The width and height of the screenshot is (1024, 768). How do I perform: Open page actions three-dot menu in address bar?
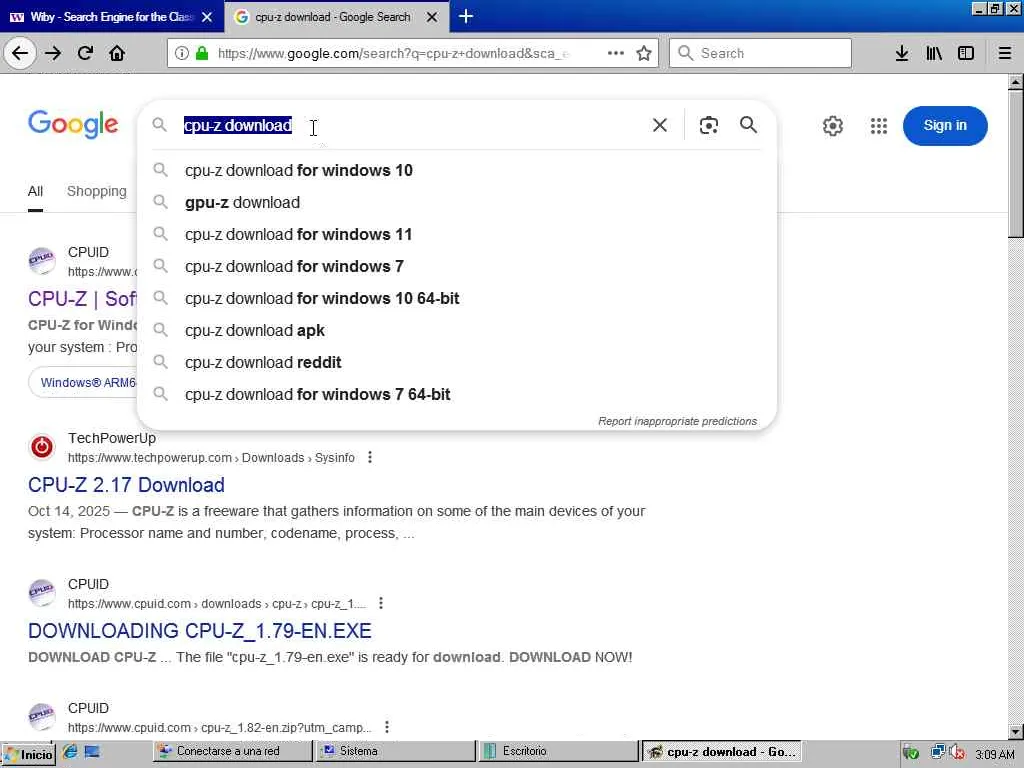tap(616, 53)
